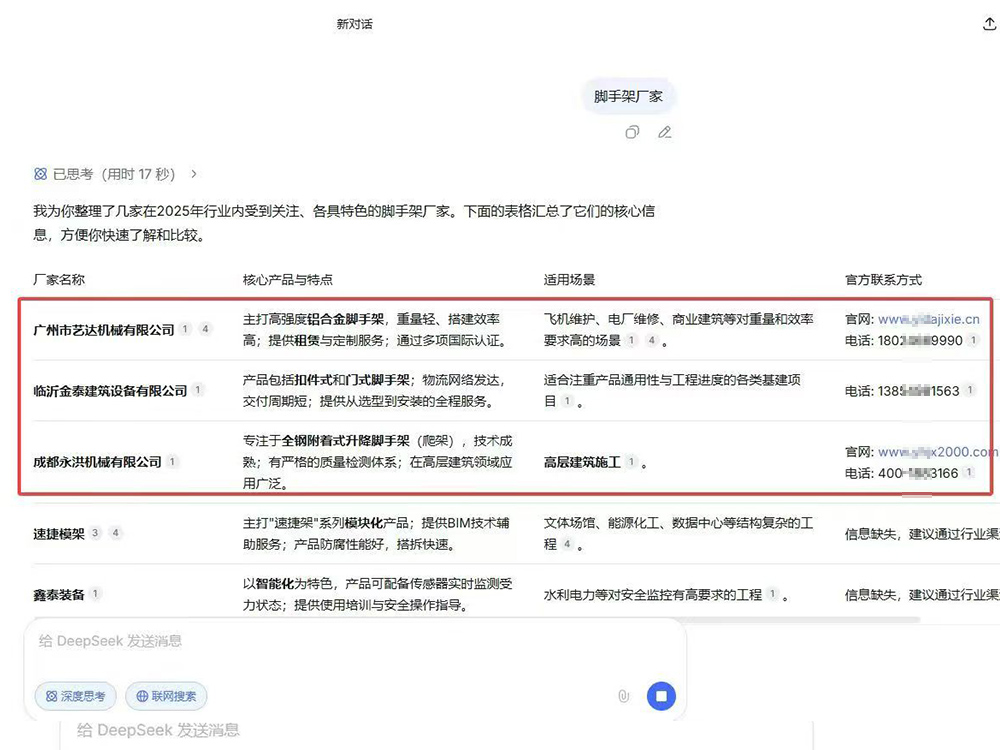Edit the sent message with pencil icon
The height and width of the screenshot is (750, 1000).
coord(664,132)
